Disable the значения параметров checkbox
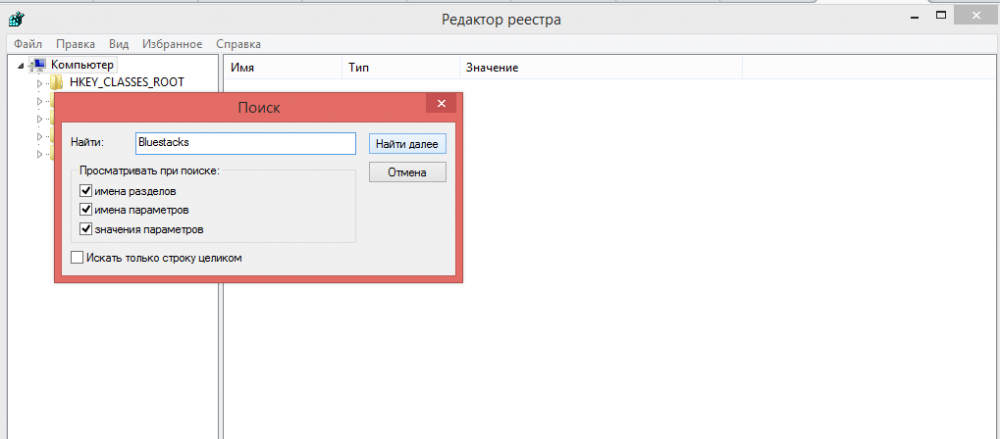Image resolution: width=1000 pixels, height=439 pixels. click(86, 229)
